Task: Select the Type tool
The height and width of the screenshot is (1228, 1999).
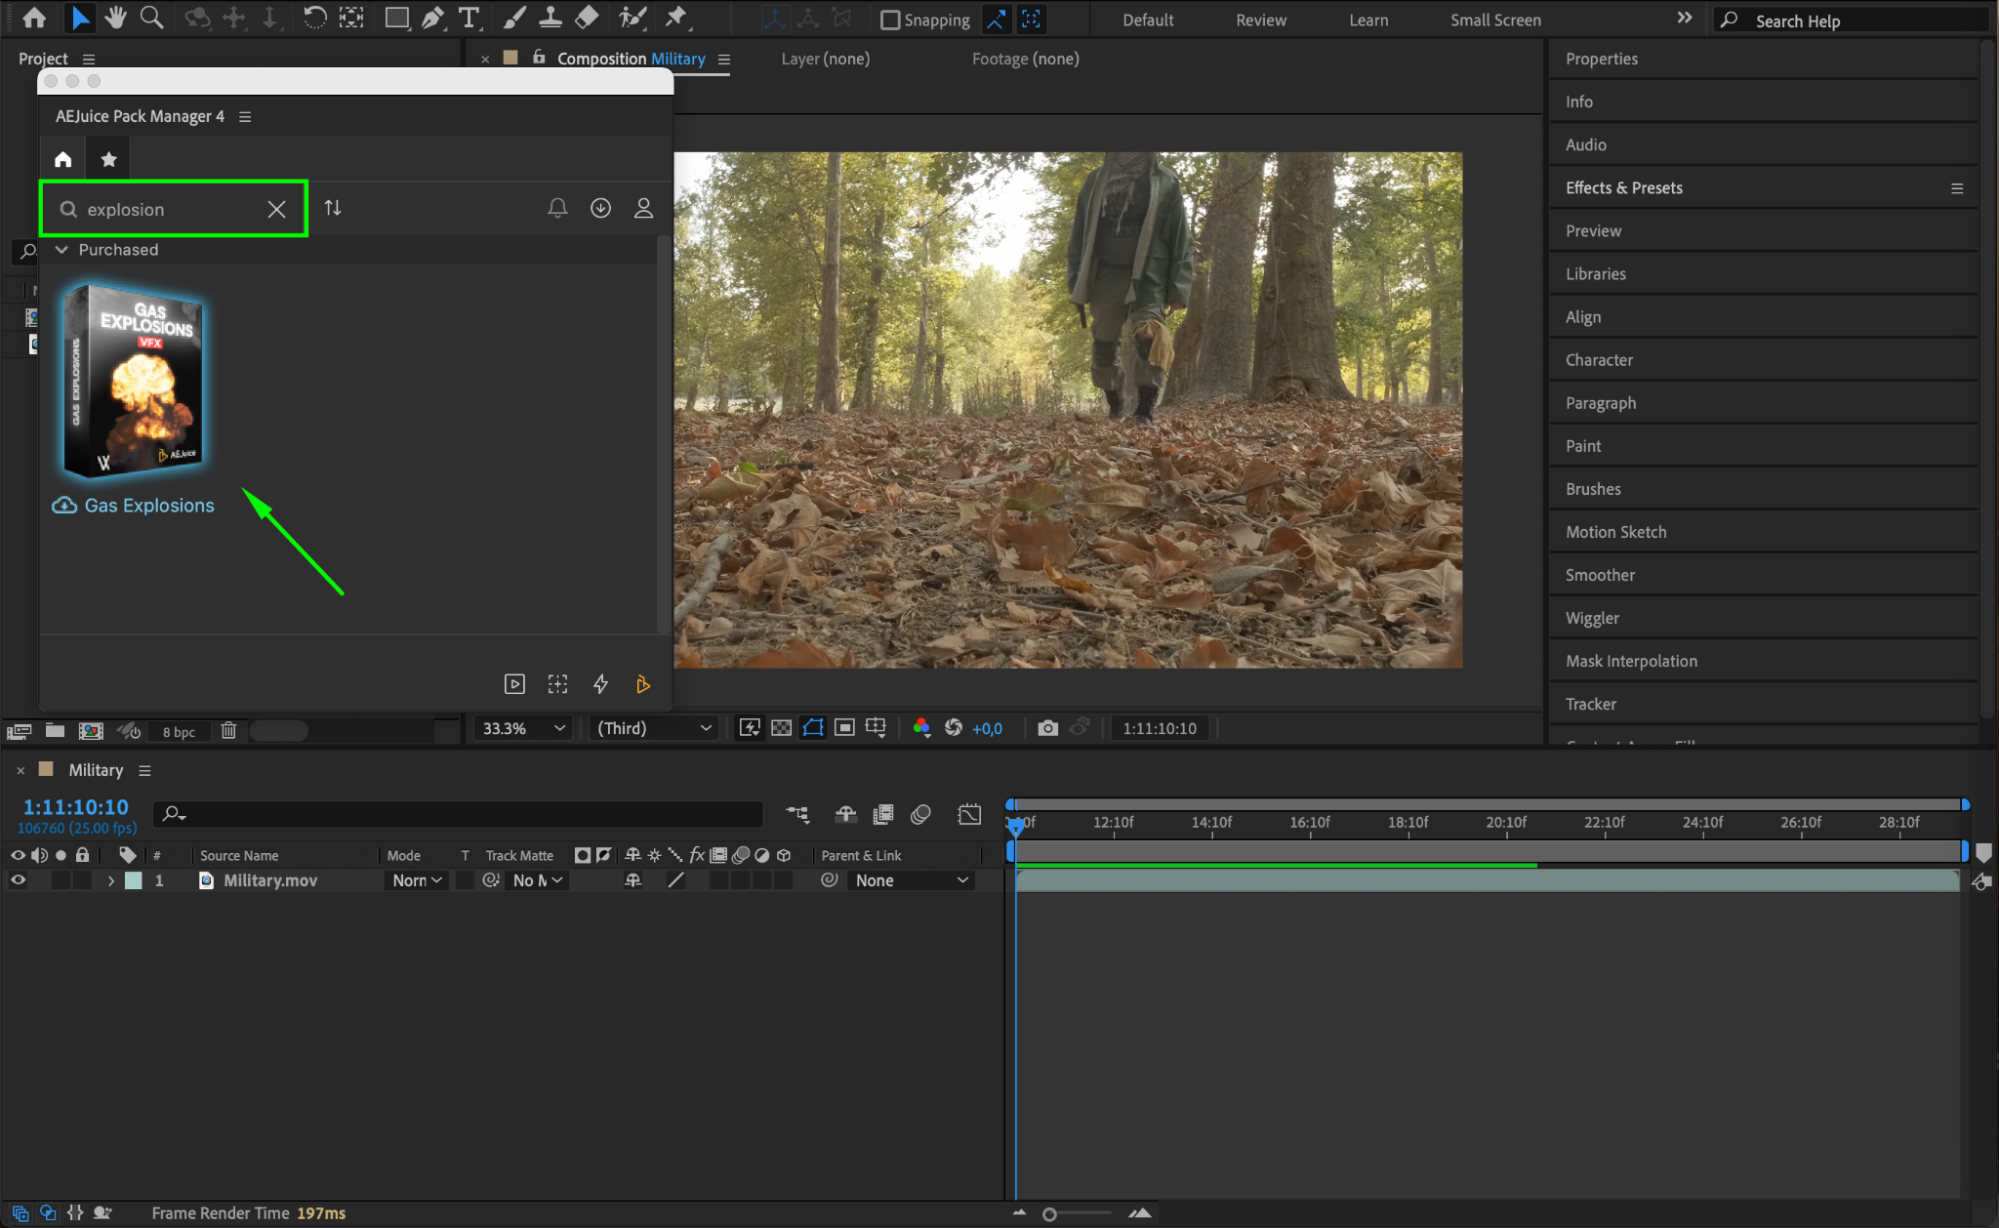Action: [468, 18]
